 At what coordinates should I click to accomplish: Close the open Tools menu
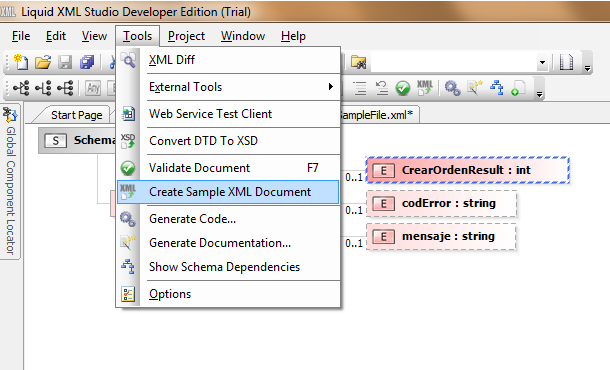tap(137, 36)
